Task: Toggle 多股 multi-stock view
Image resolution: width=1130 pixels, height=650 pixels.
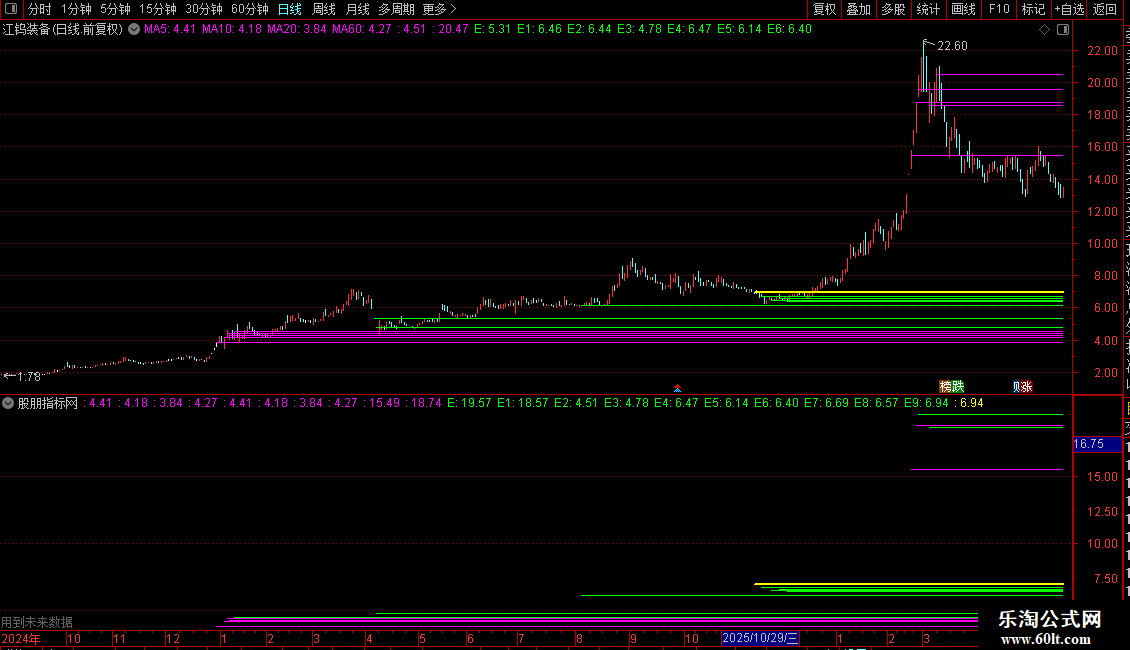Action: 893,9
